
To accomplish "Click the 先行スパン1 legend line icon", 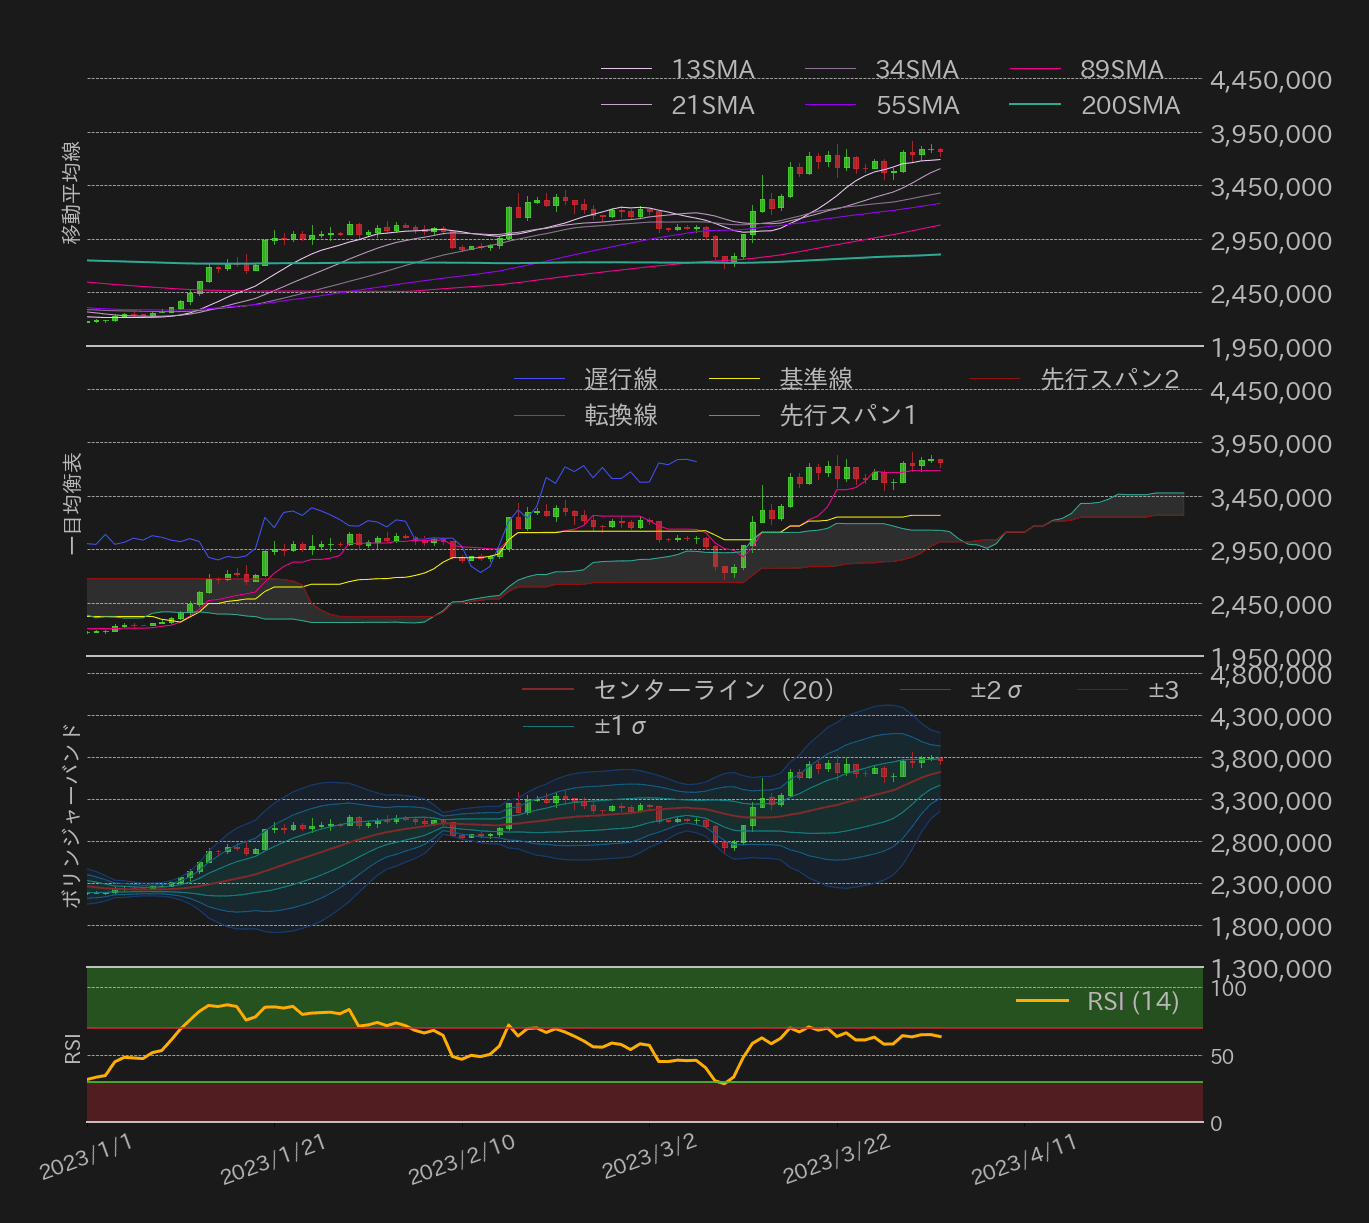I will tap(735, 414).
